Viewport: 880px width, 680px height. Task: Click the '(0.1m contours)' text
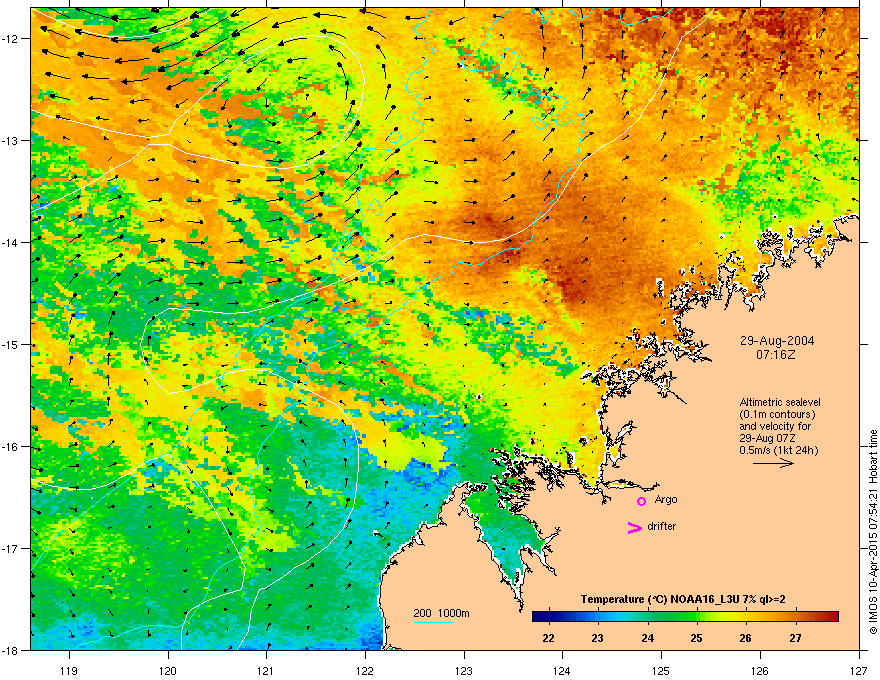pos(777,415)
